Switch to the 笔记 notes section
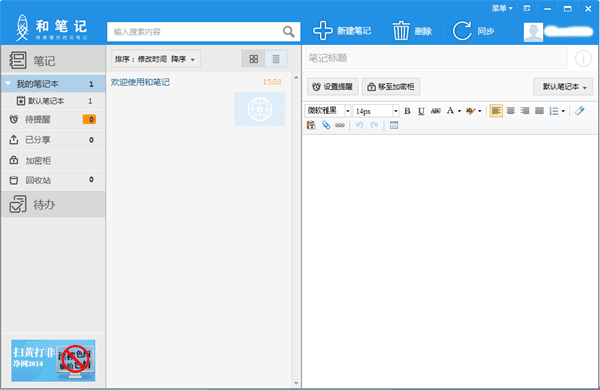 (x=53, y=60)
